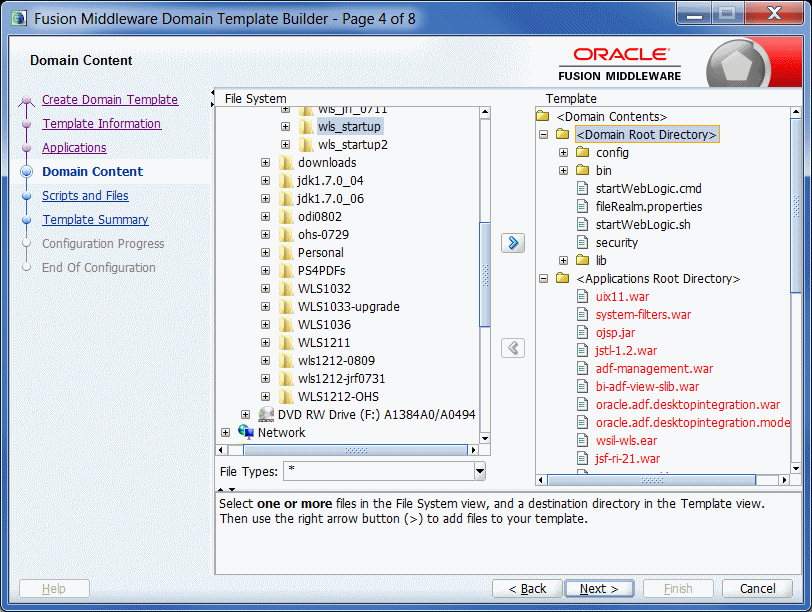Go to Template Information step
The height and width of the screenshot is (612, 812).
click(x=102, y=124)
